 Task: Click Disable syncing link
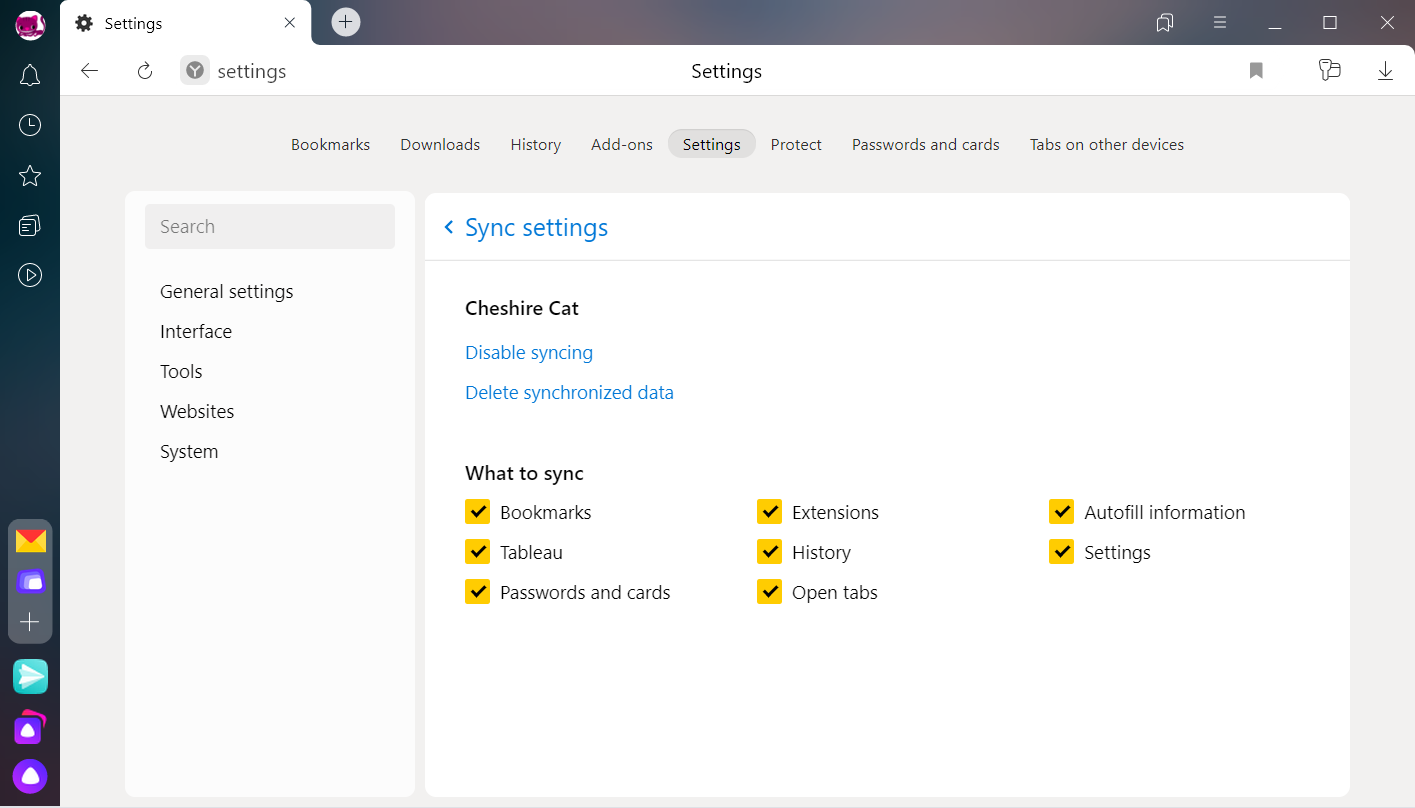[529, 352]
